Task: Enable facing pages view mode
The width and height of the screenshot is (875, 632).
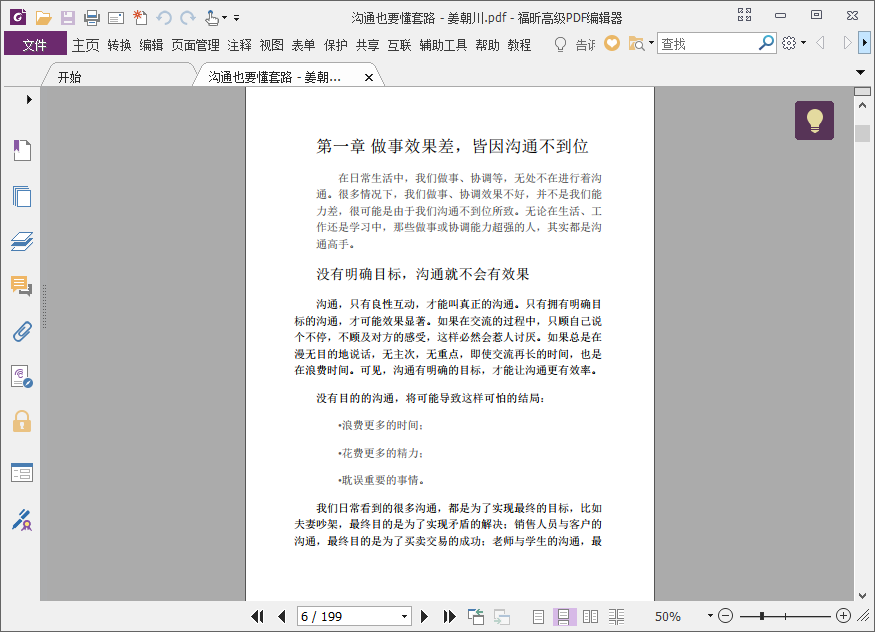Action: pyautogui.click(x=590, y=616)
